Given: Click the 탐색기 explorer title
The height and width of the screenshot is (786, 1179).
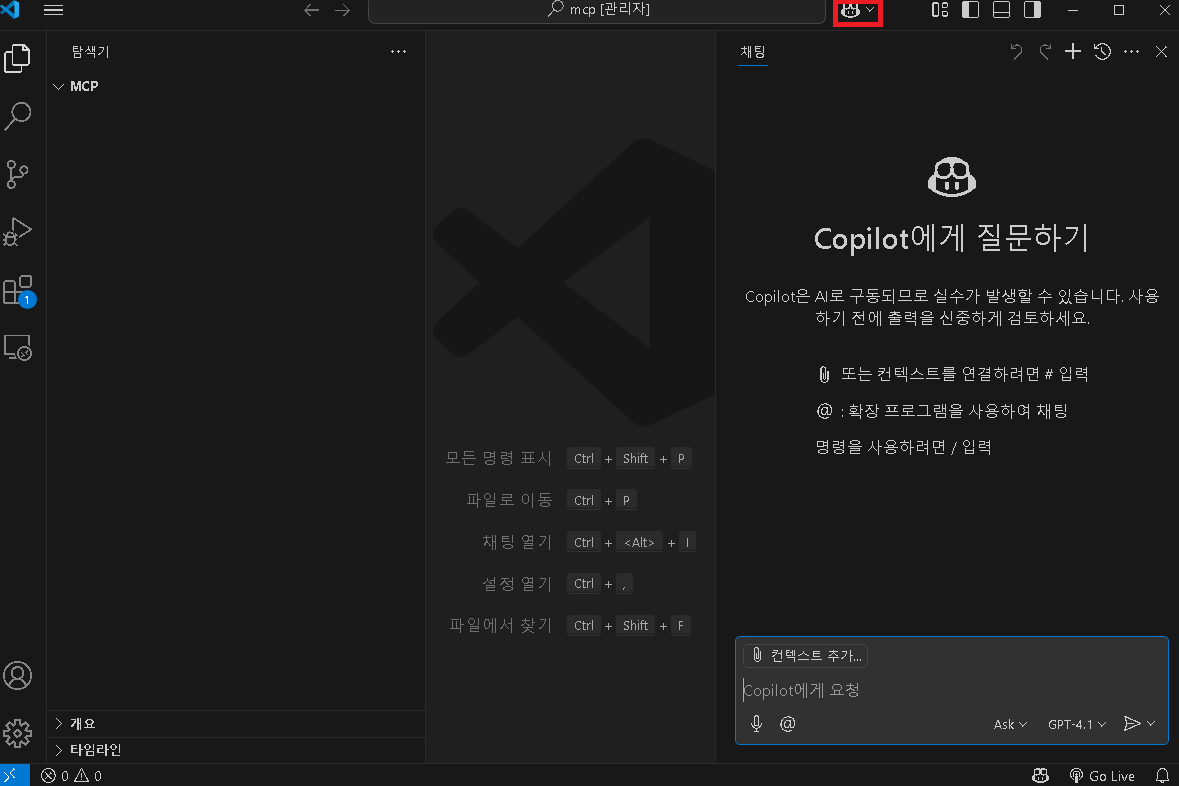Looking at the screenshot, I should pos(91,52).
